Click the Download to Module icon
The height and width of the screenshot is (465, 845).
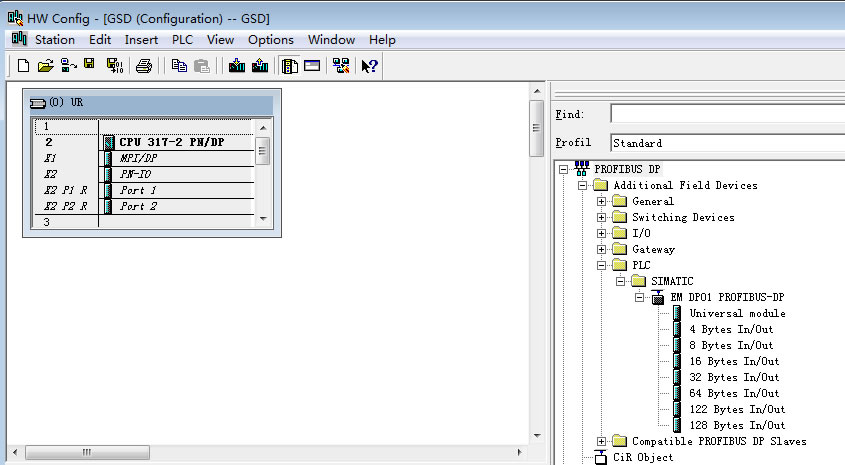click(237, 66)
